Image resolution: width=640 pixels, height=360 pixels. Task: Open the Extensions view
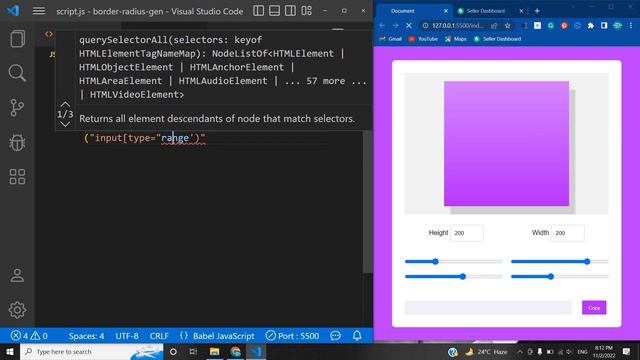tap(17, 177)
